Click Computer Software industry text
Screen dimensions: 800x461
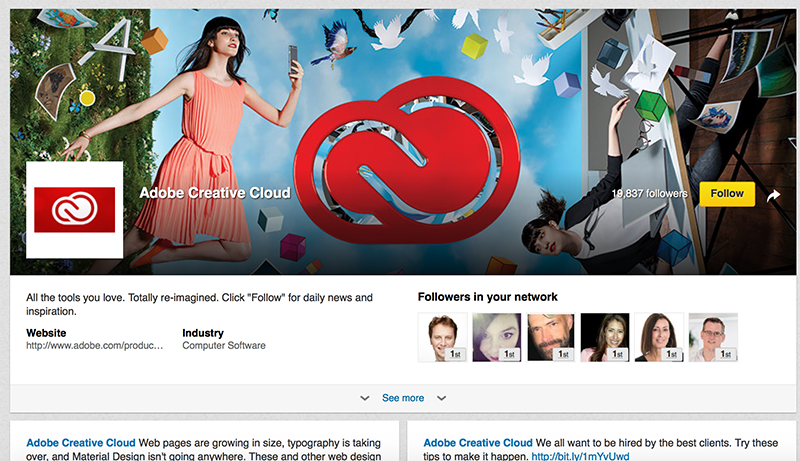click(x=224, y=346)
